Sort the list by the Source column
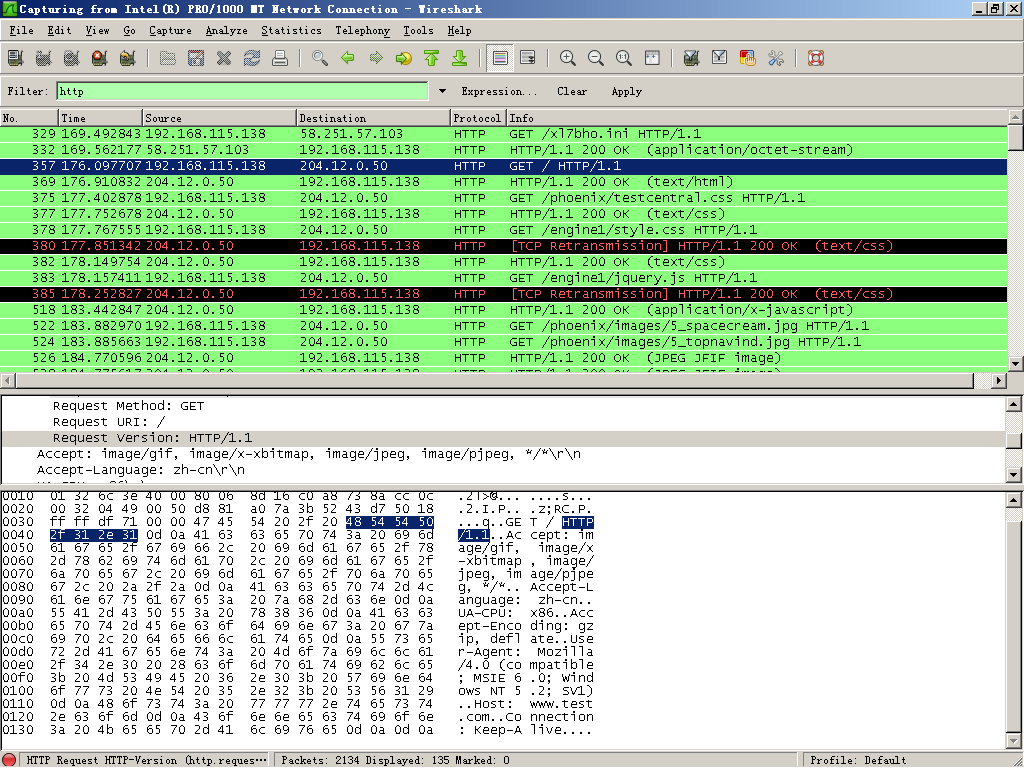The height and width of the screenshot is (768, 1024). click(x=219, y=118)
